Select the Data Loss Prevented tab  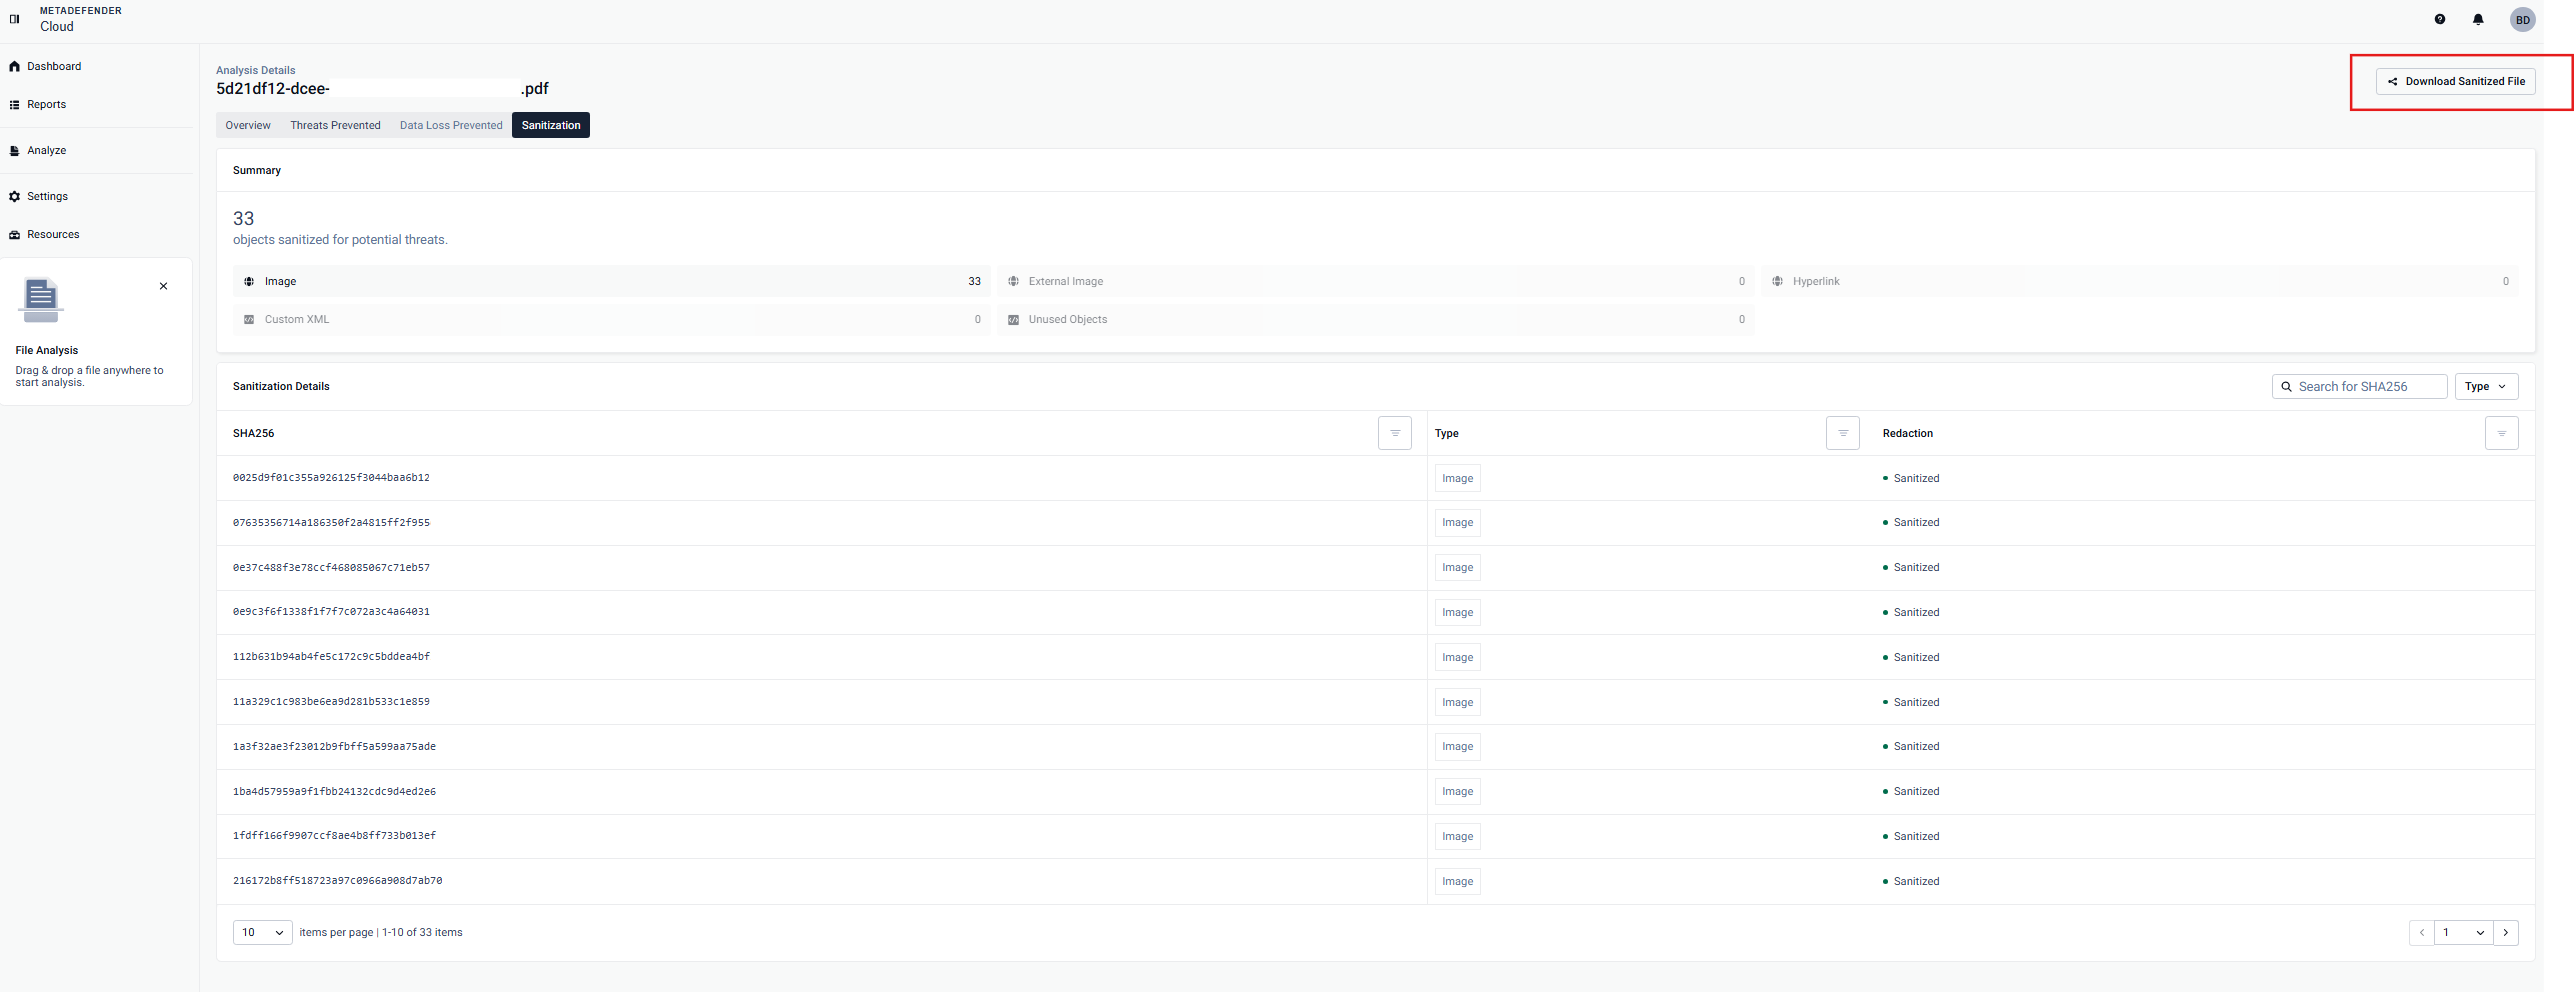451,125
